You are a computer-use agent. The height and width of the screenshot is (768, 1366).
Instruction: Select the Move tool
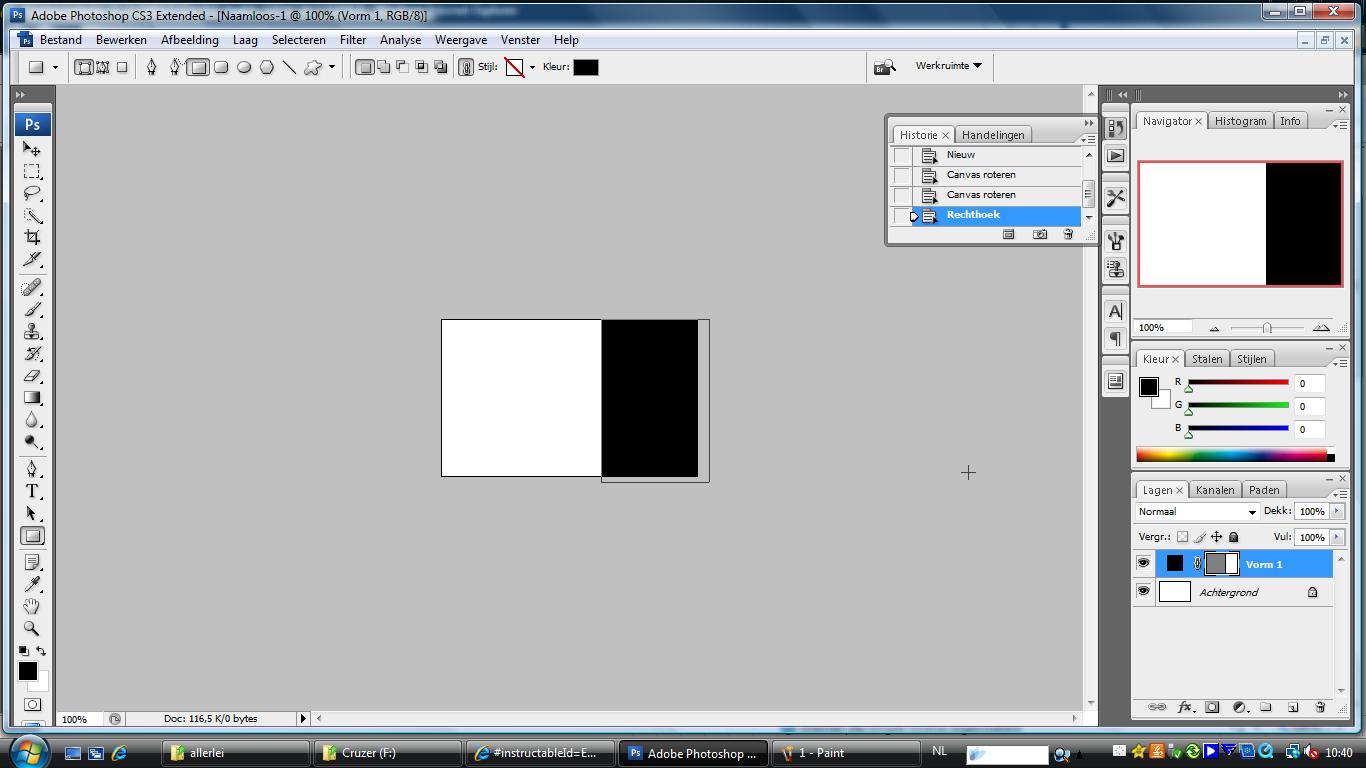(x=32, y=149)
